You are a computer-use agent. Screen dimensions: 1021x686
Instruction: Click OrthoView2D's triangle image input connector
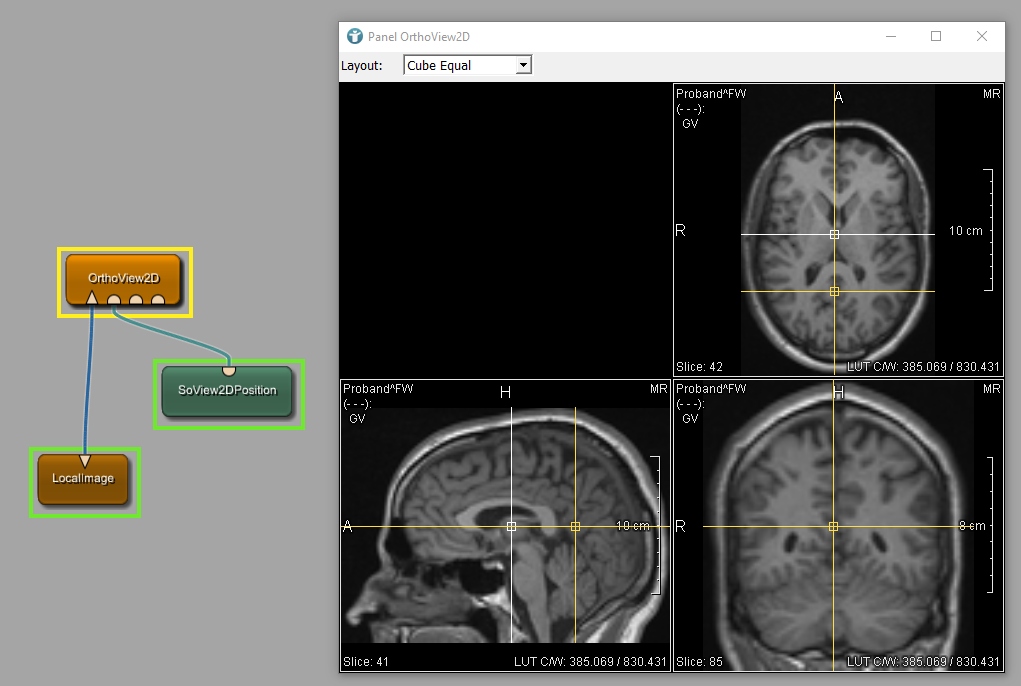tap(92, 298)
